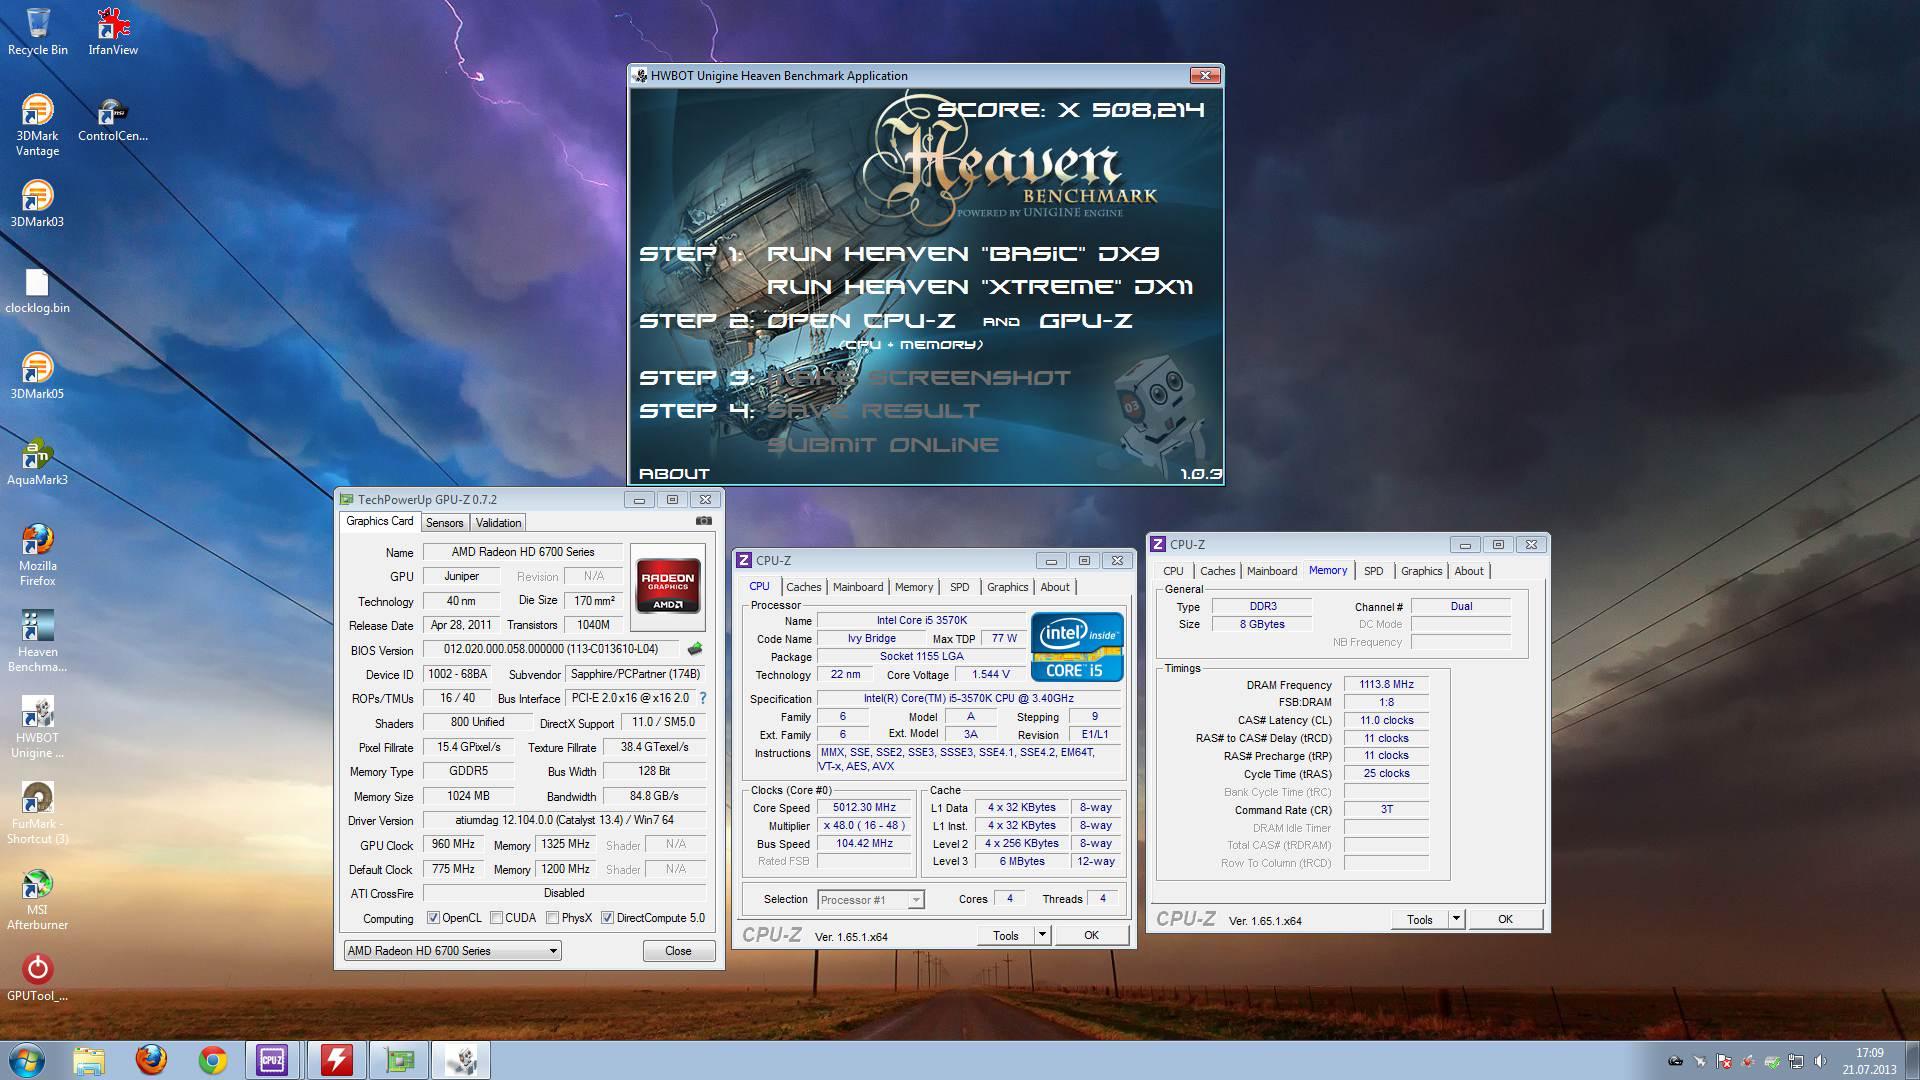Launch 3DMark03 desktop shortcut
This screenshot has height=1080, width=1920.
point(37,204)
